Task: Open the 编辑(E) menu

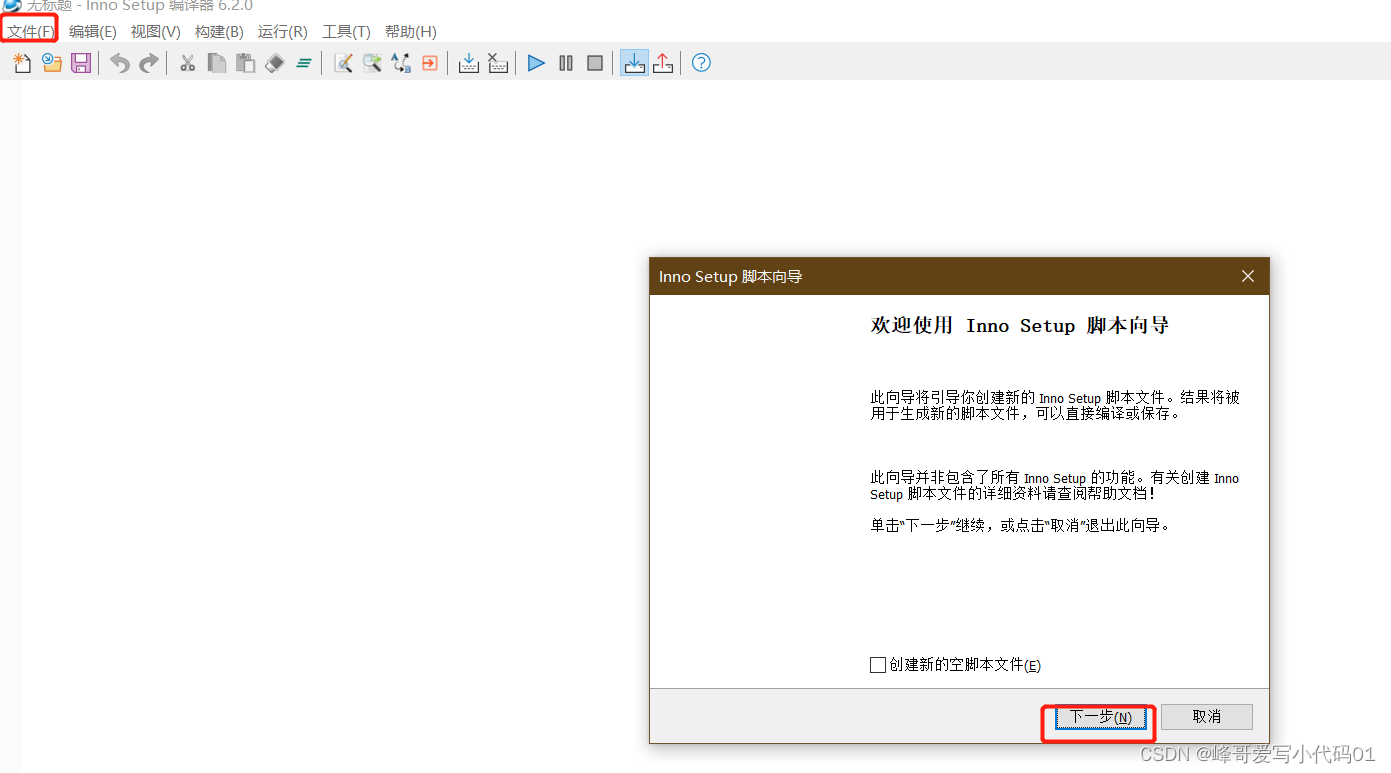Action: 93,31
